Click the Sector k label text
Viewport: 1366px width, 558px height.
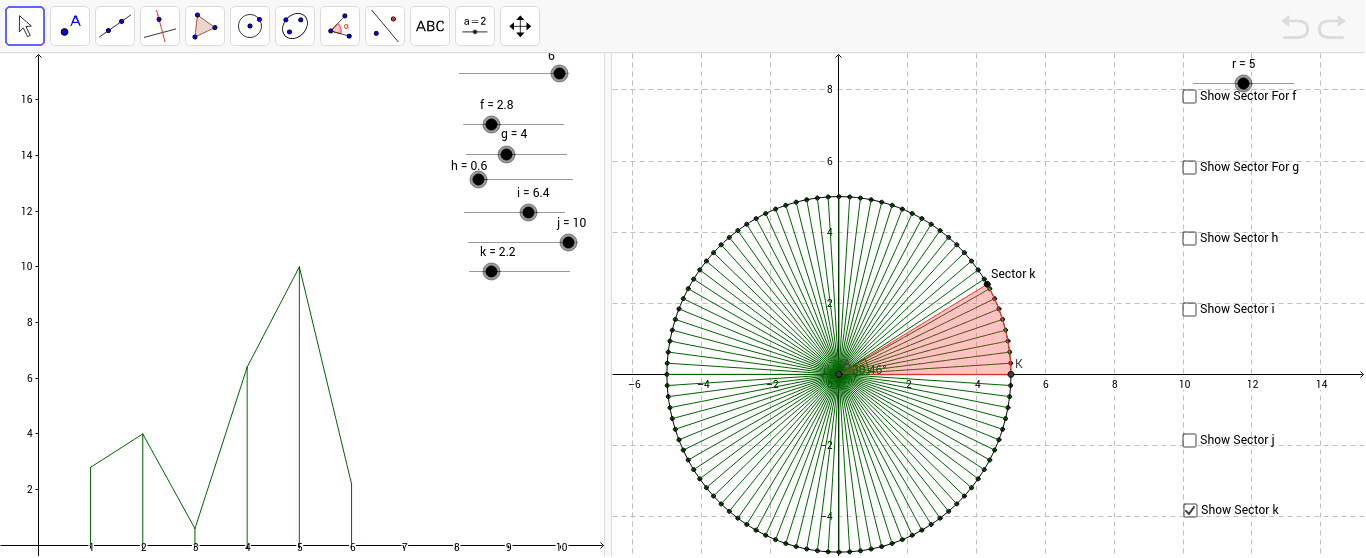point(1013,274)
